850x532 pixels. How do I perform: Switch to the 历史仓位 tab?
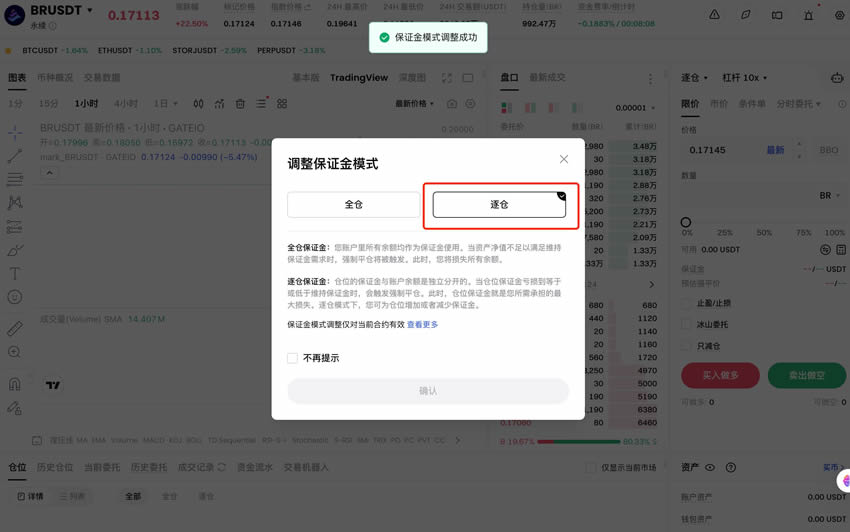[55, 467]
